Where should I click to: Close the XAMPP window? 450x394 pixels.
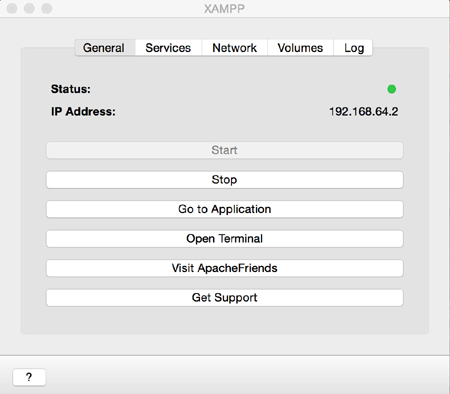(12, 8)
